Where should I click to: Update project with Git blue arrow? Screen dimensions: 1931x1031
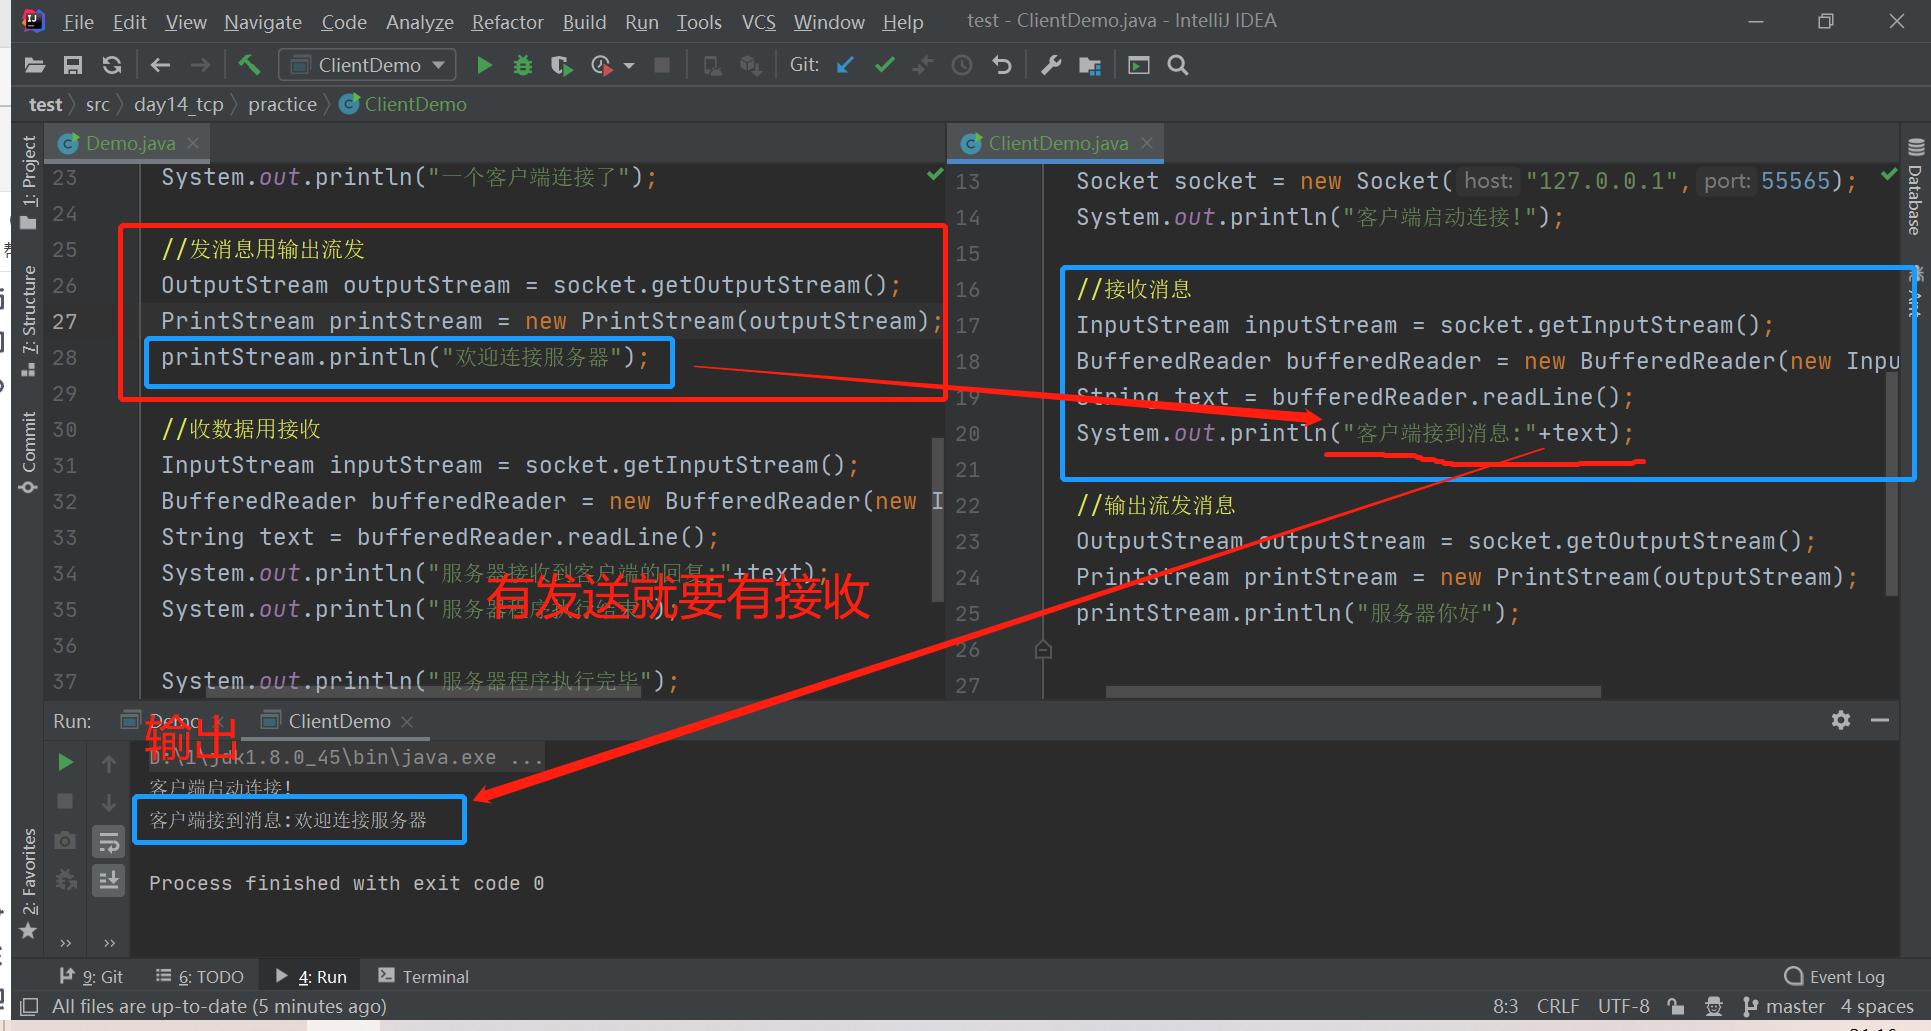[845, 65]
